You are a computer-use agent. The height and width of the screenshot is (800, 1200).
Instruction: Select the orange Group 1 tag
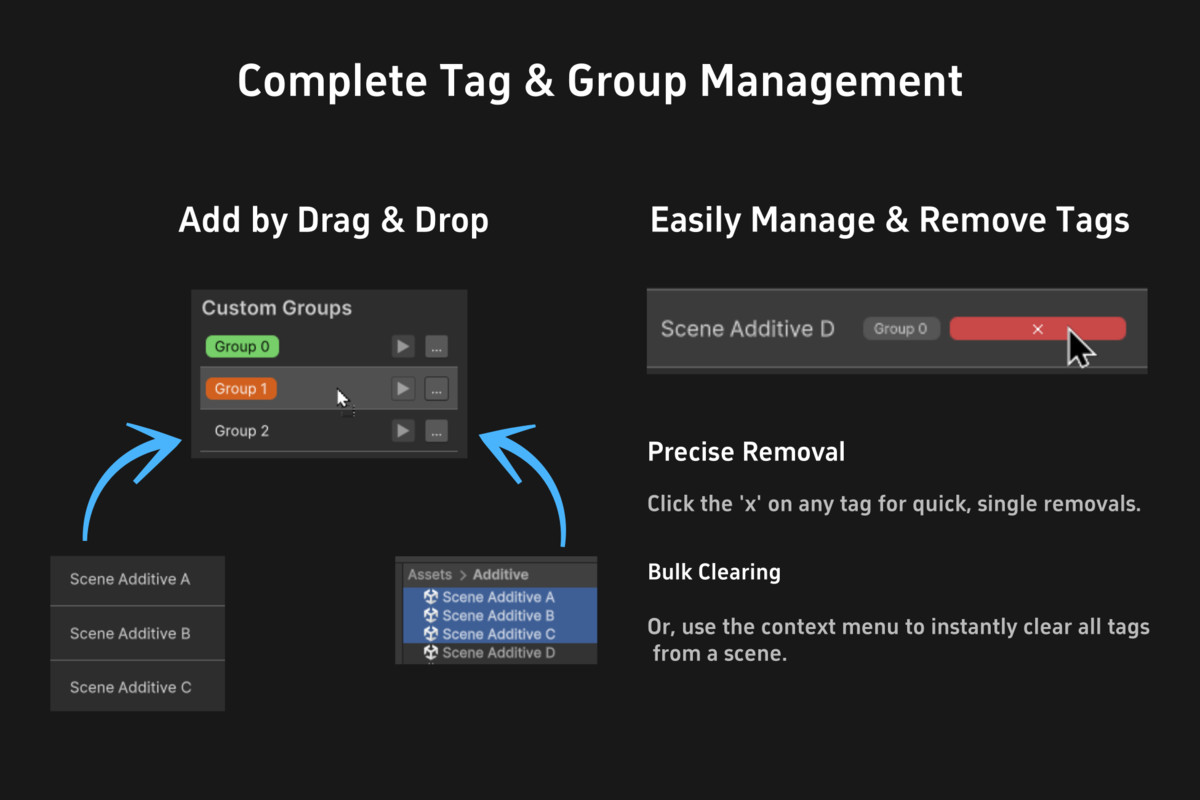click(241, 389)
